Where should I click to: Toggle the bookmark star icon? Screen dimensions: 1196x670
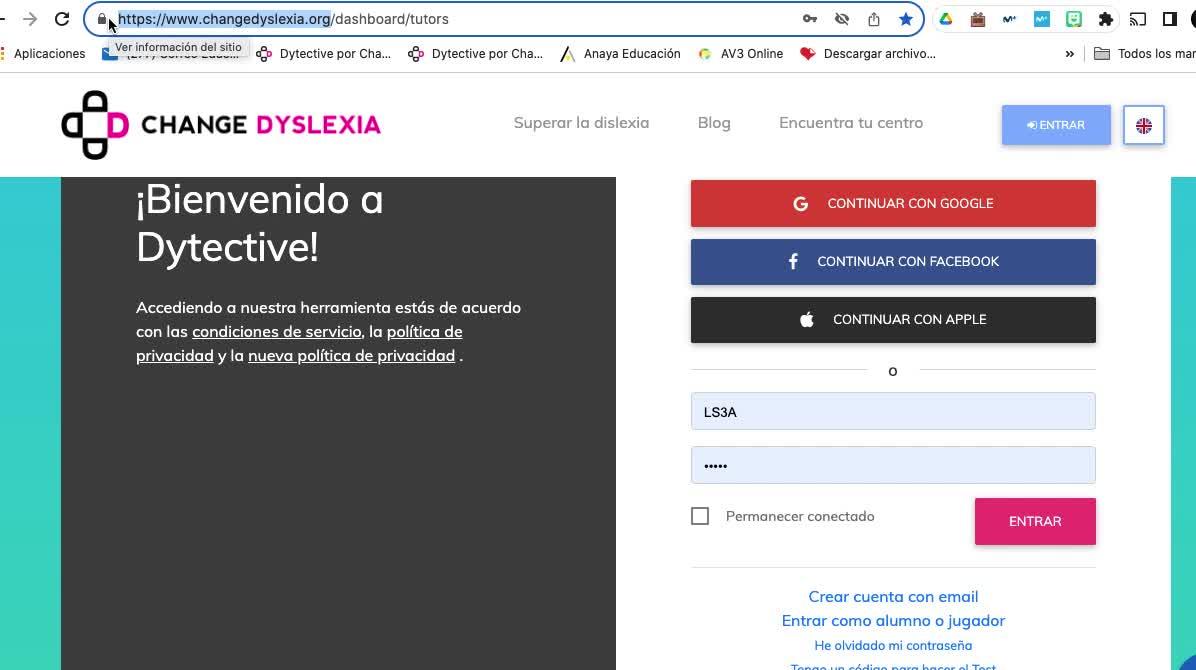906,19
